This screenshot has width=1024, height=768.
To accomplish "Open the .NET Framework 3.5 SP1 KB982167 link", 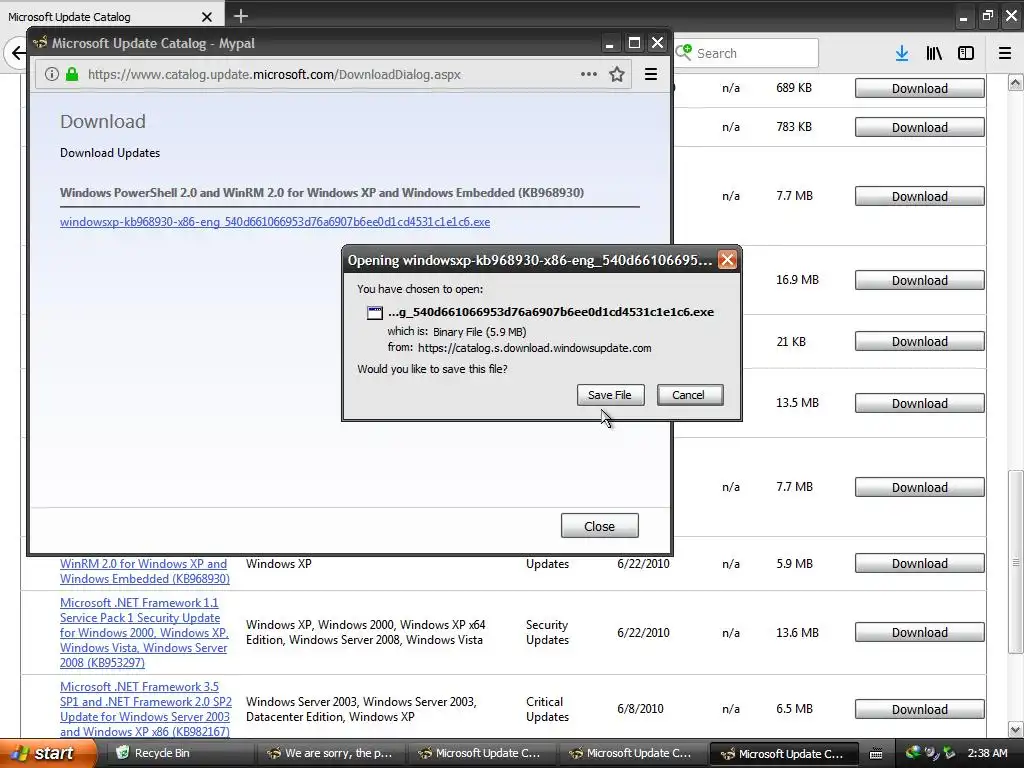I will (146, 709).
